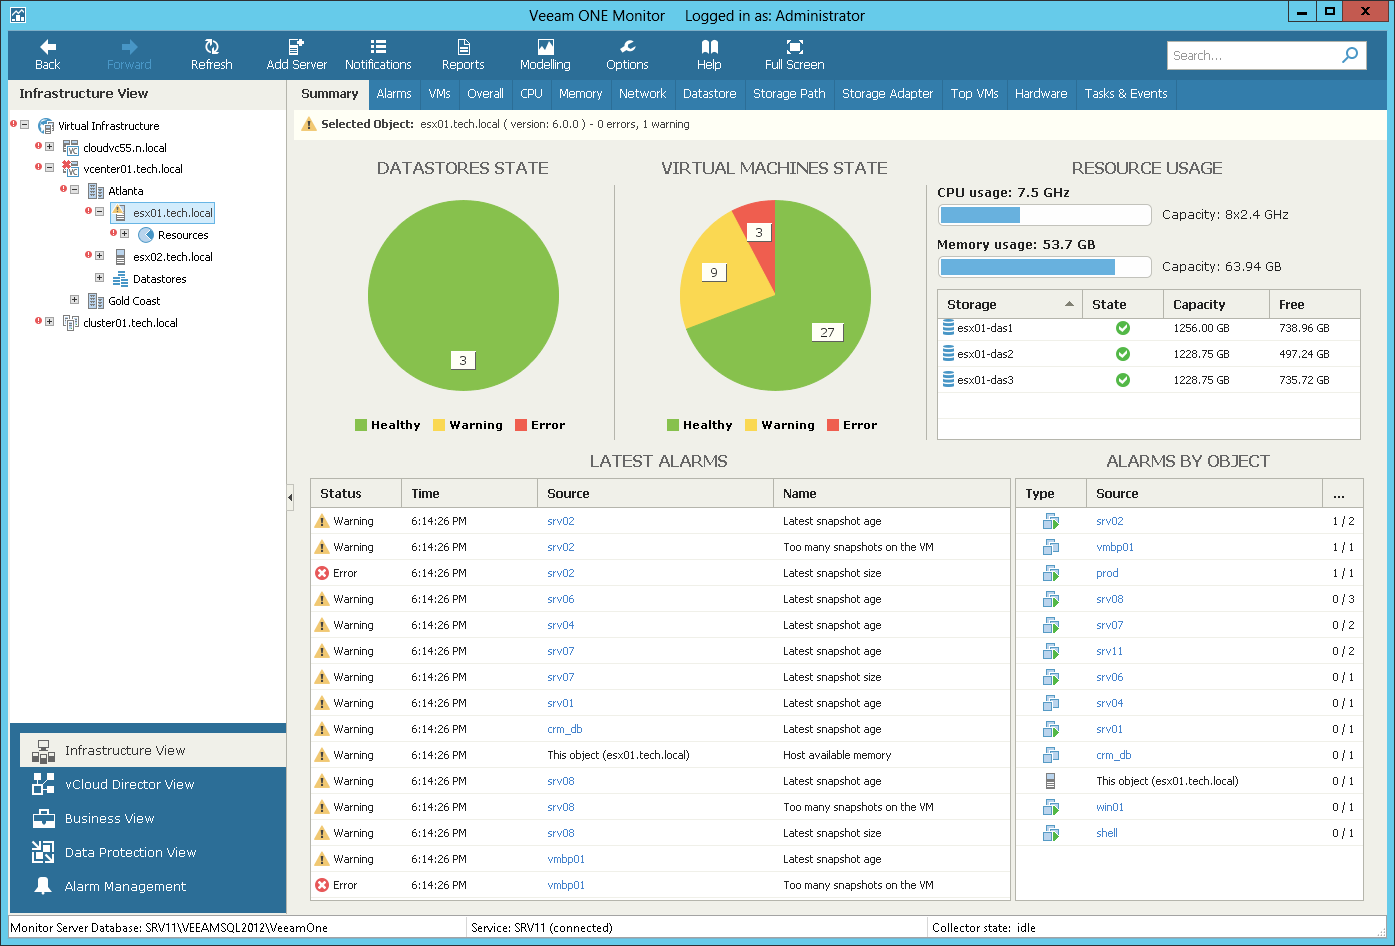
Task: Click the CPU usage bar
Action: 1045,215
